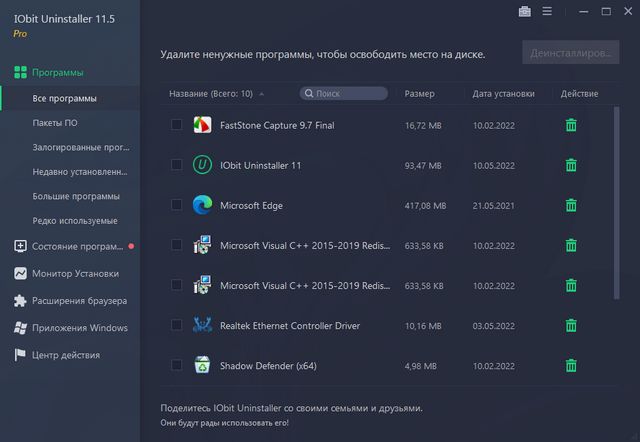Viewport: 640px width, 442px height.
Task: Open the hamburger options menu
Action: (x=547, y=12)
